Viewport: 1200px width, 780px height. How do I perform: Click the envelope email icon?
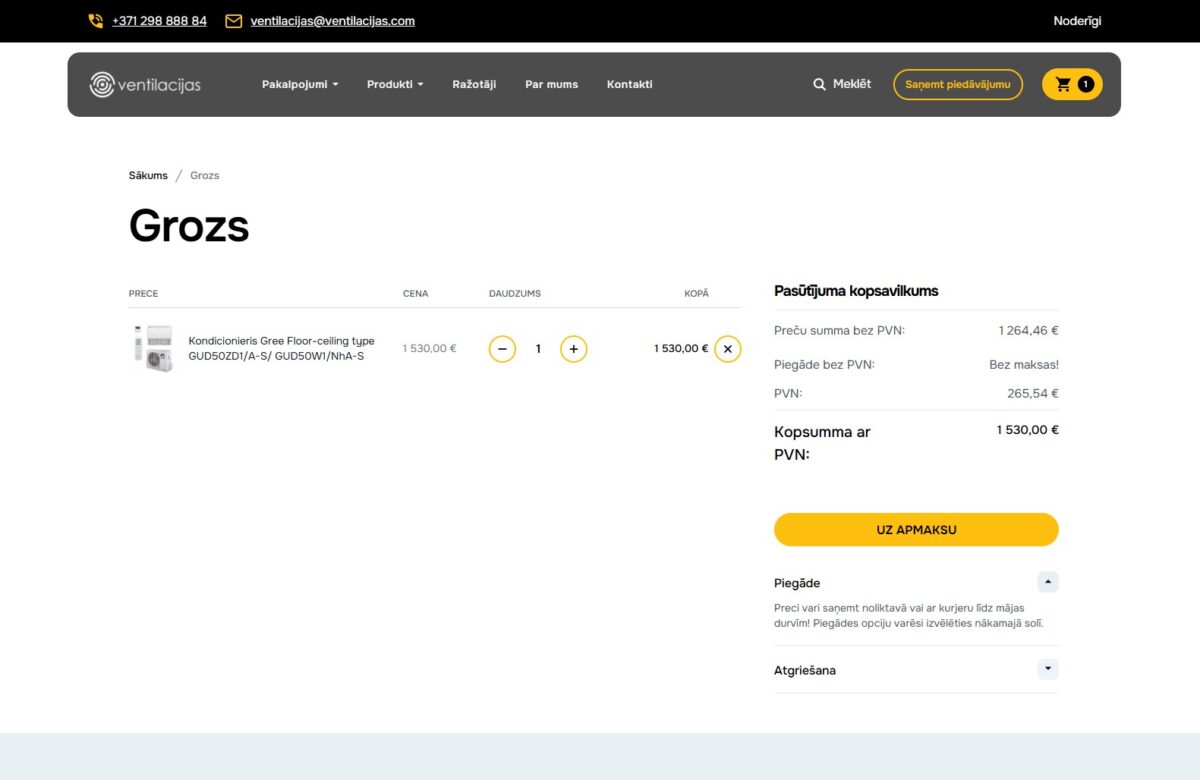click(x=234, y=21)
